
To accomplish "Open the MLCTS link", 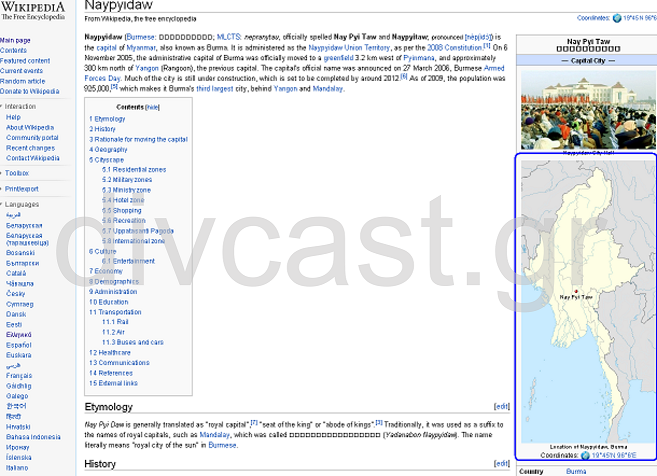I will pyautogui.click(x=229, y=37).
